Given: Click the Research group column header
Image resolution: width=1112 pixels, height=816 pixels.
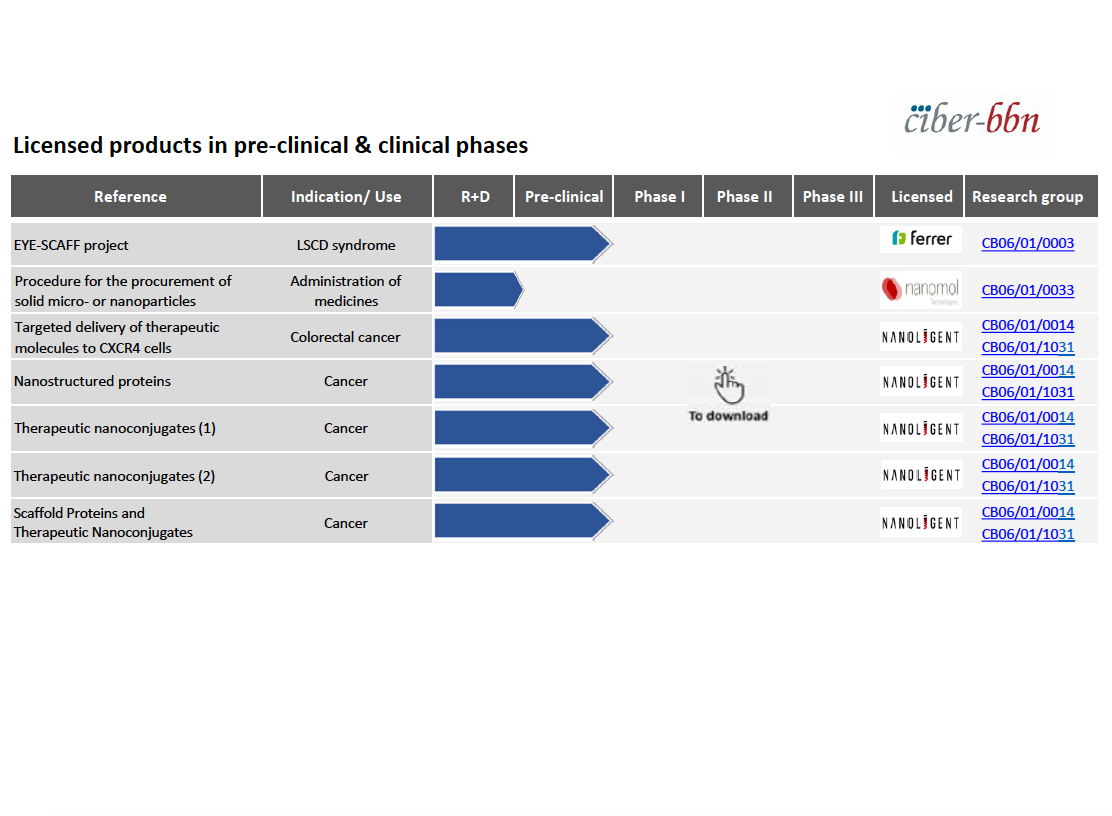Looking at the screenshot, I should click(1030, 196).
